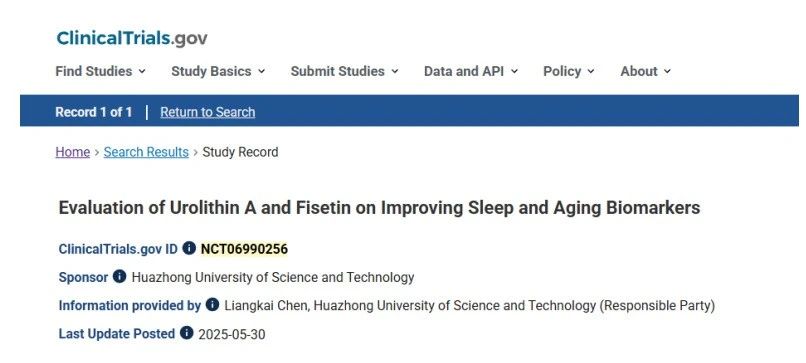This screenshot has width=806, height=363.
Task: Click the Record 1 of 1 label
Action: [x=94, y=112]
